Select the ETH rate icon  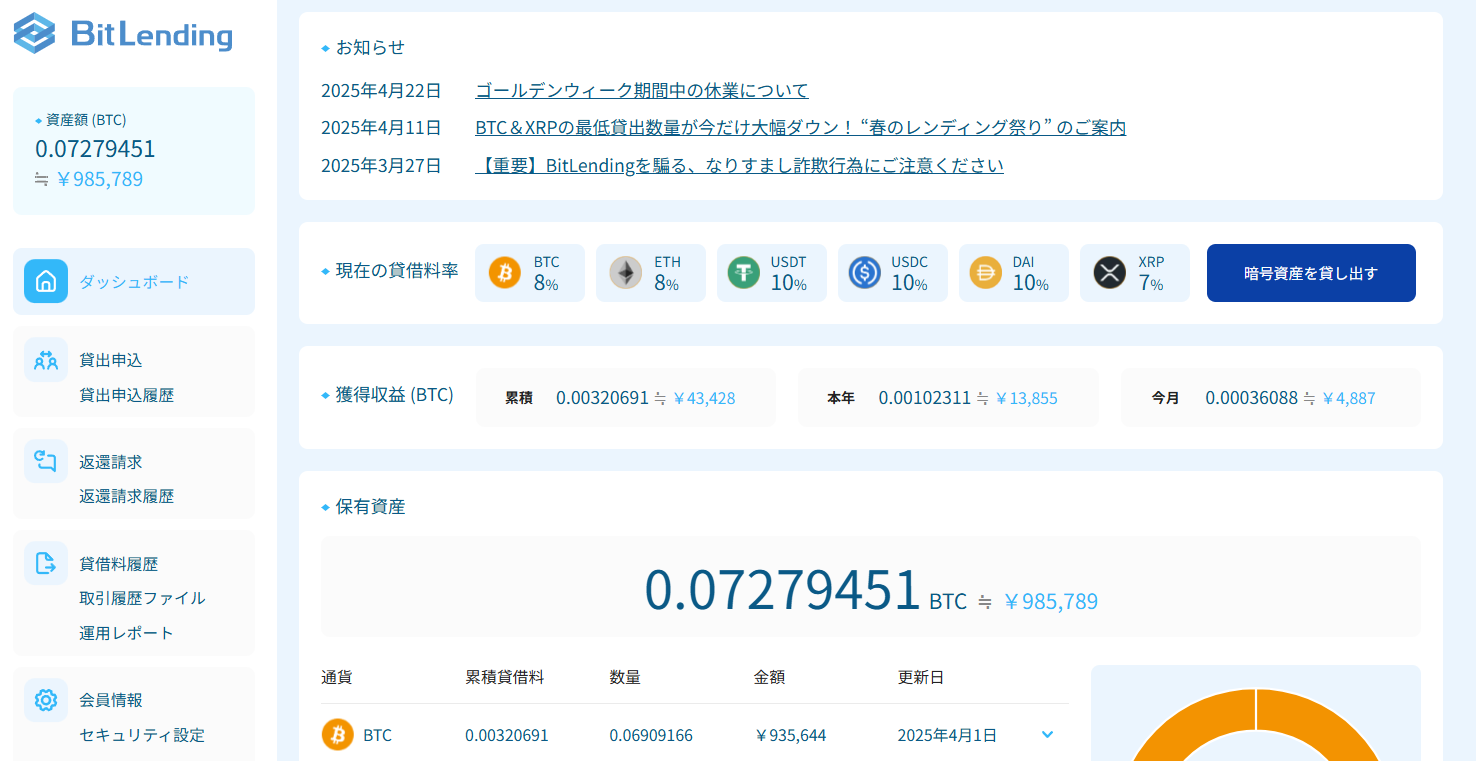click(x=625, y=272)
